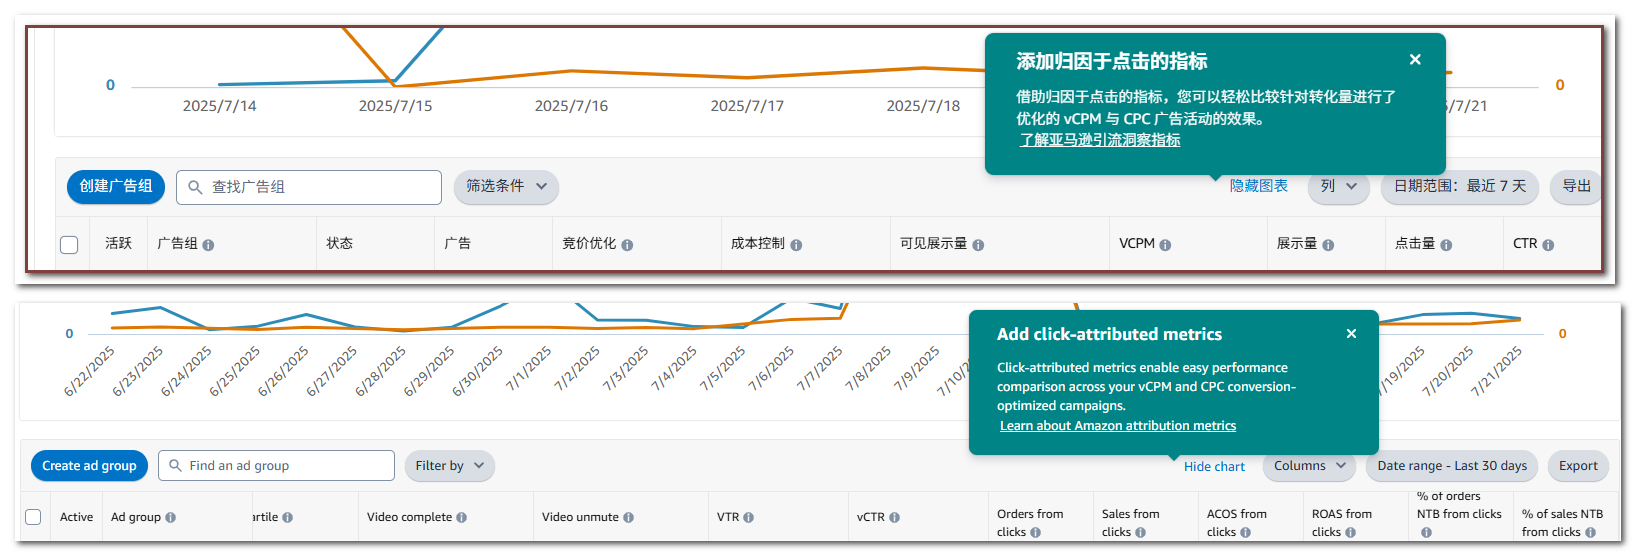The width and height of the screenshot is (1637, 557).
Task: Click info icon next to 广告组 column
Action: (208, 245)
